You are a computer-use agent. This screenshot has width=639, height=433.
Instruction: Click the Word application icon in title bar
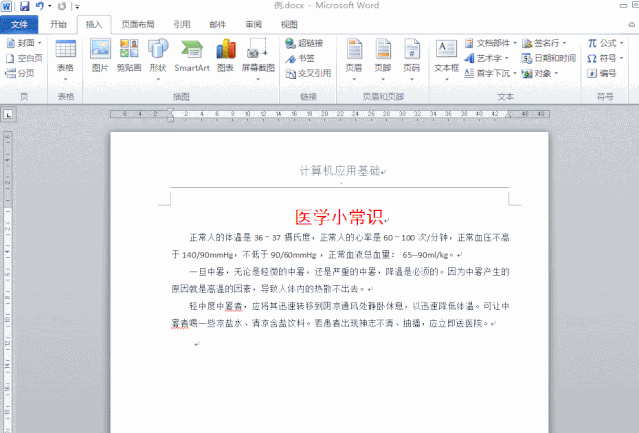(7, 6)
